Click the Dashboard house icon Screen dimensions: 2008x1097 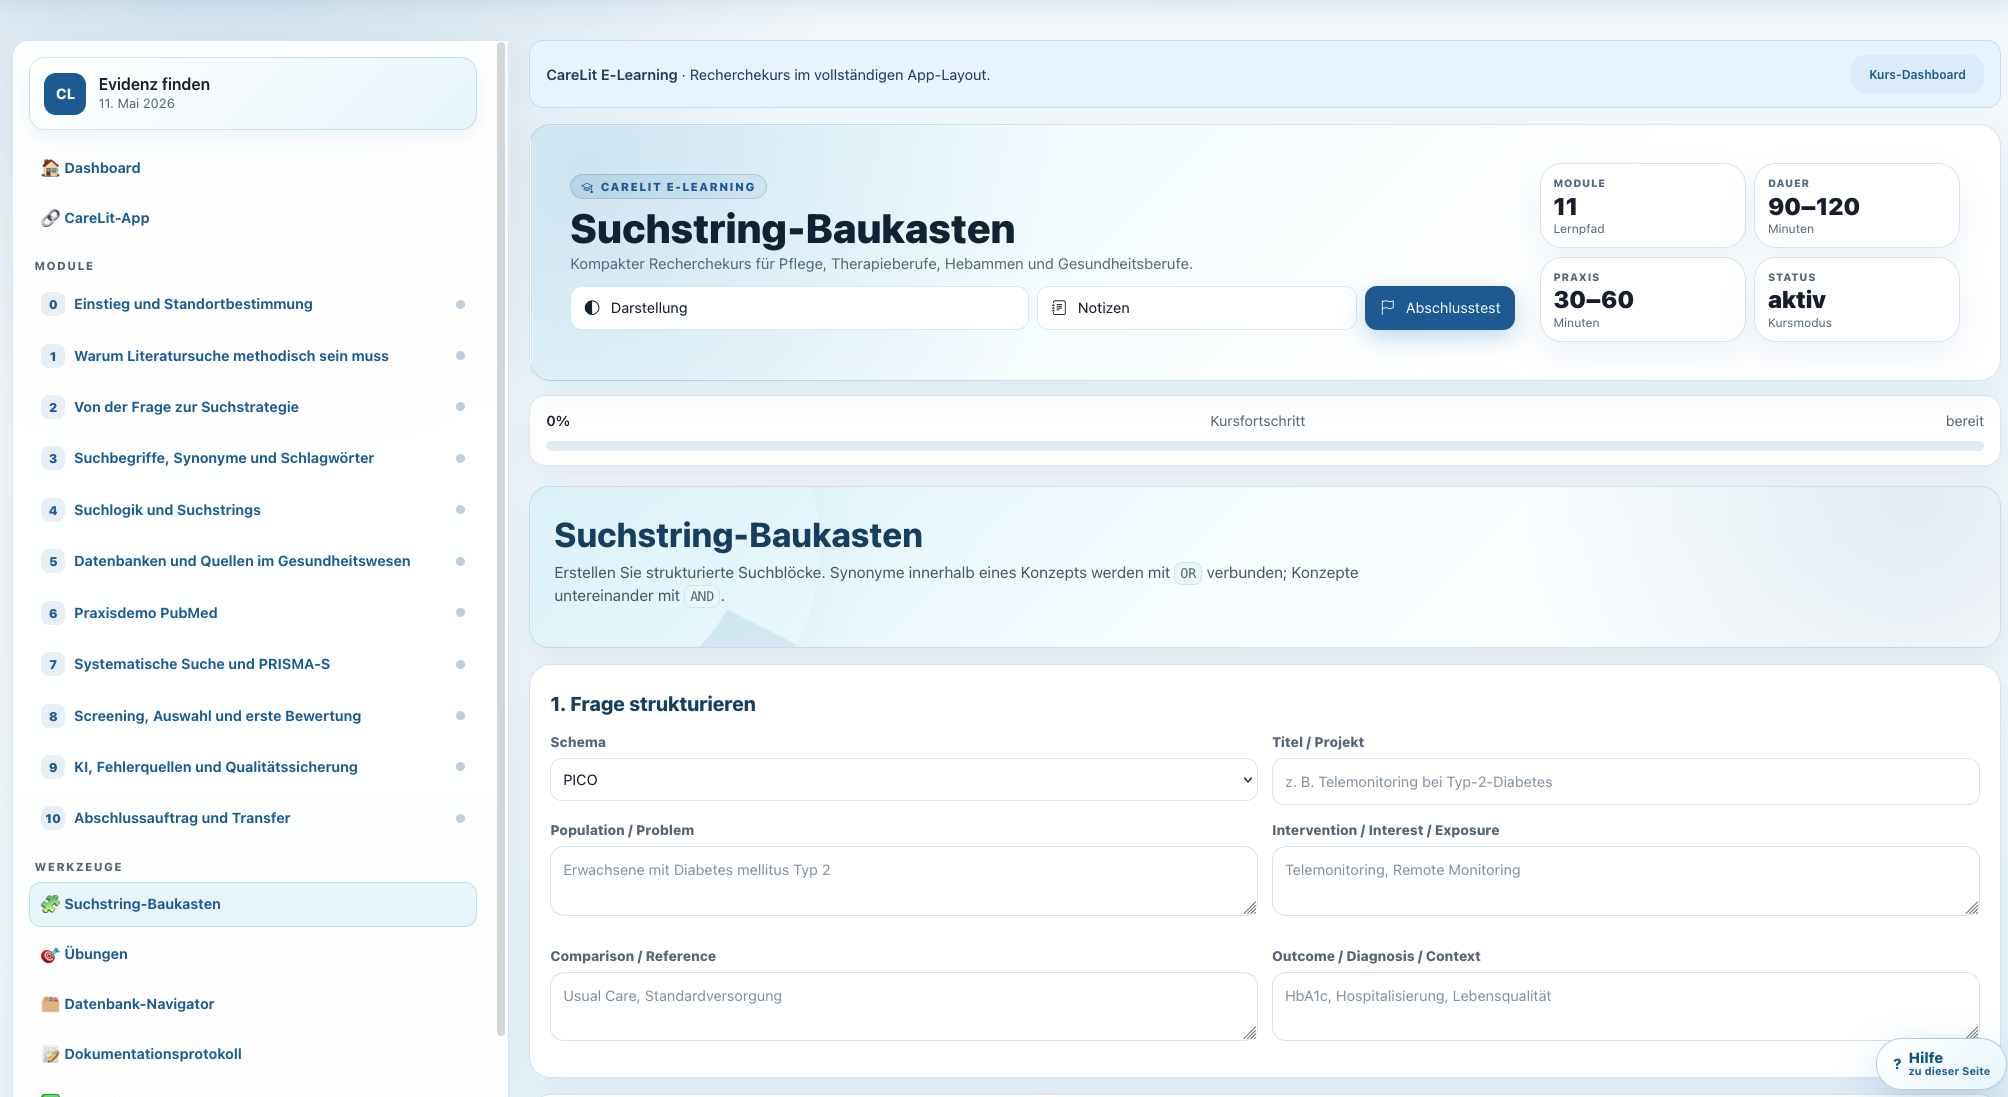pyautogui.click(x=50, y=168)
